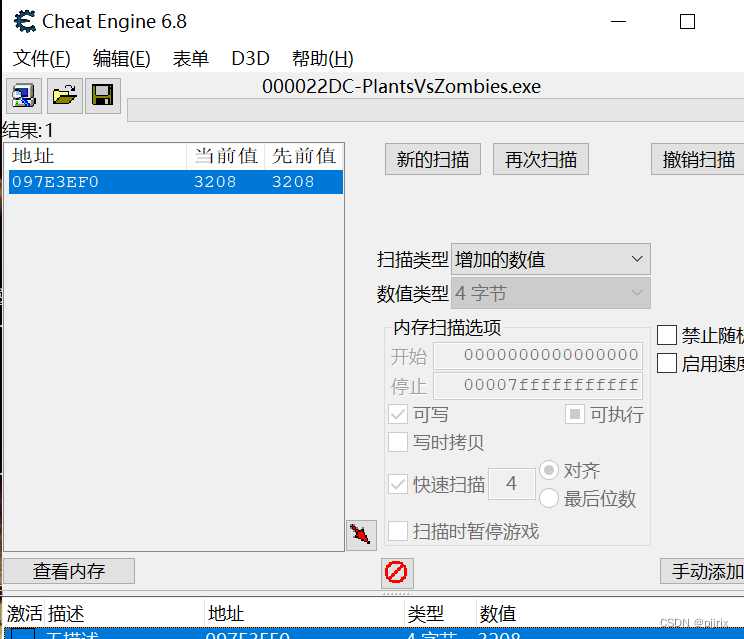Image resolution: width=744 pixels, height=639 pixels.
Task: Open the 表单 menu
Action: (190, 59)
